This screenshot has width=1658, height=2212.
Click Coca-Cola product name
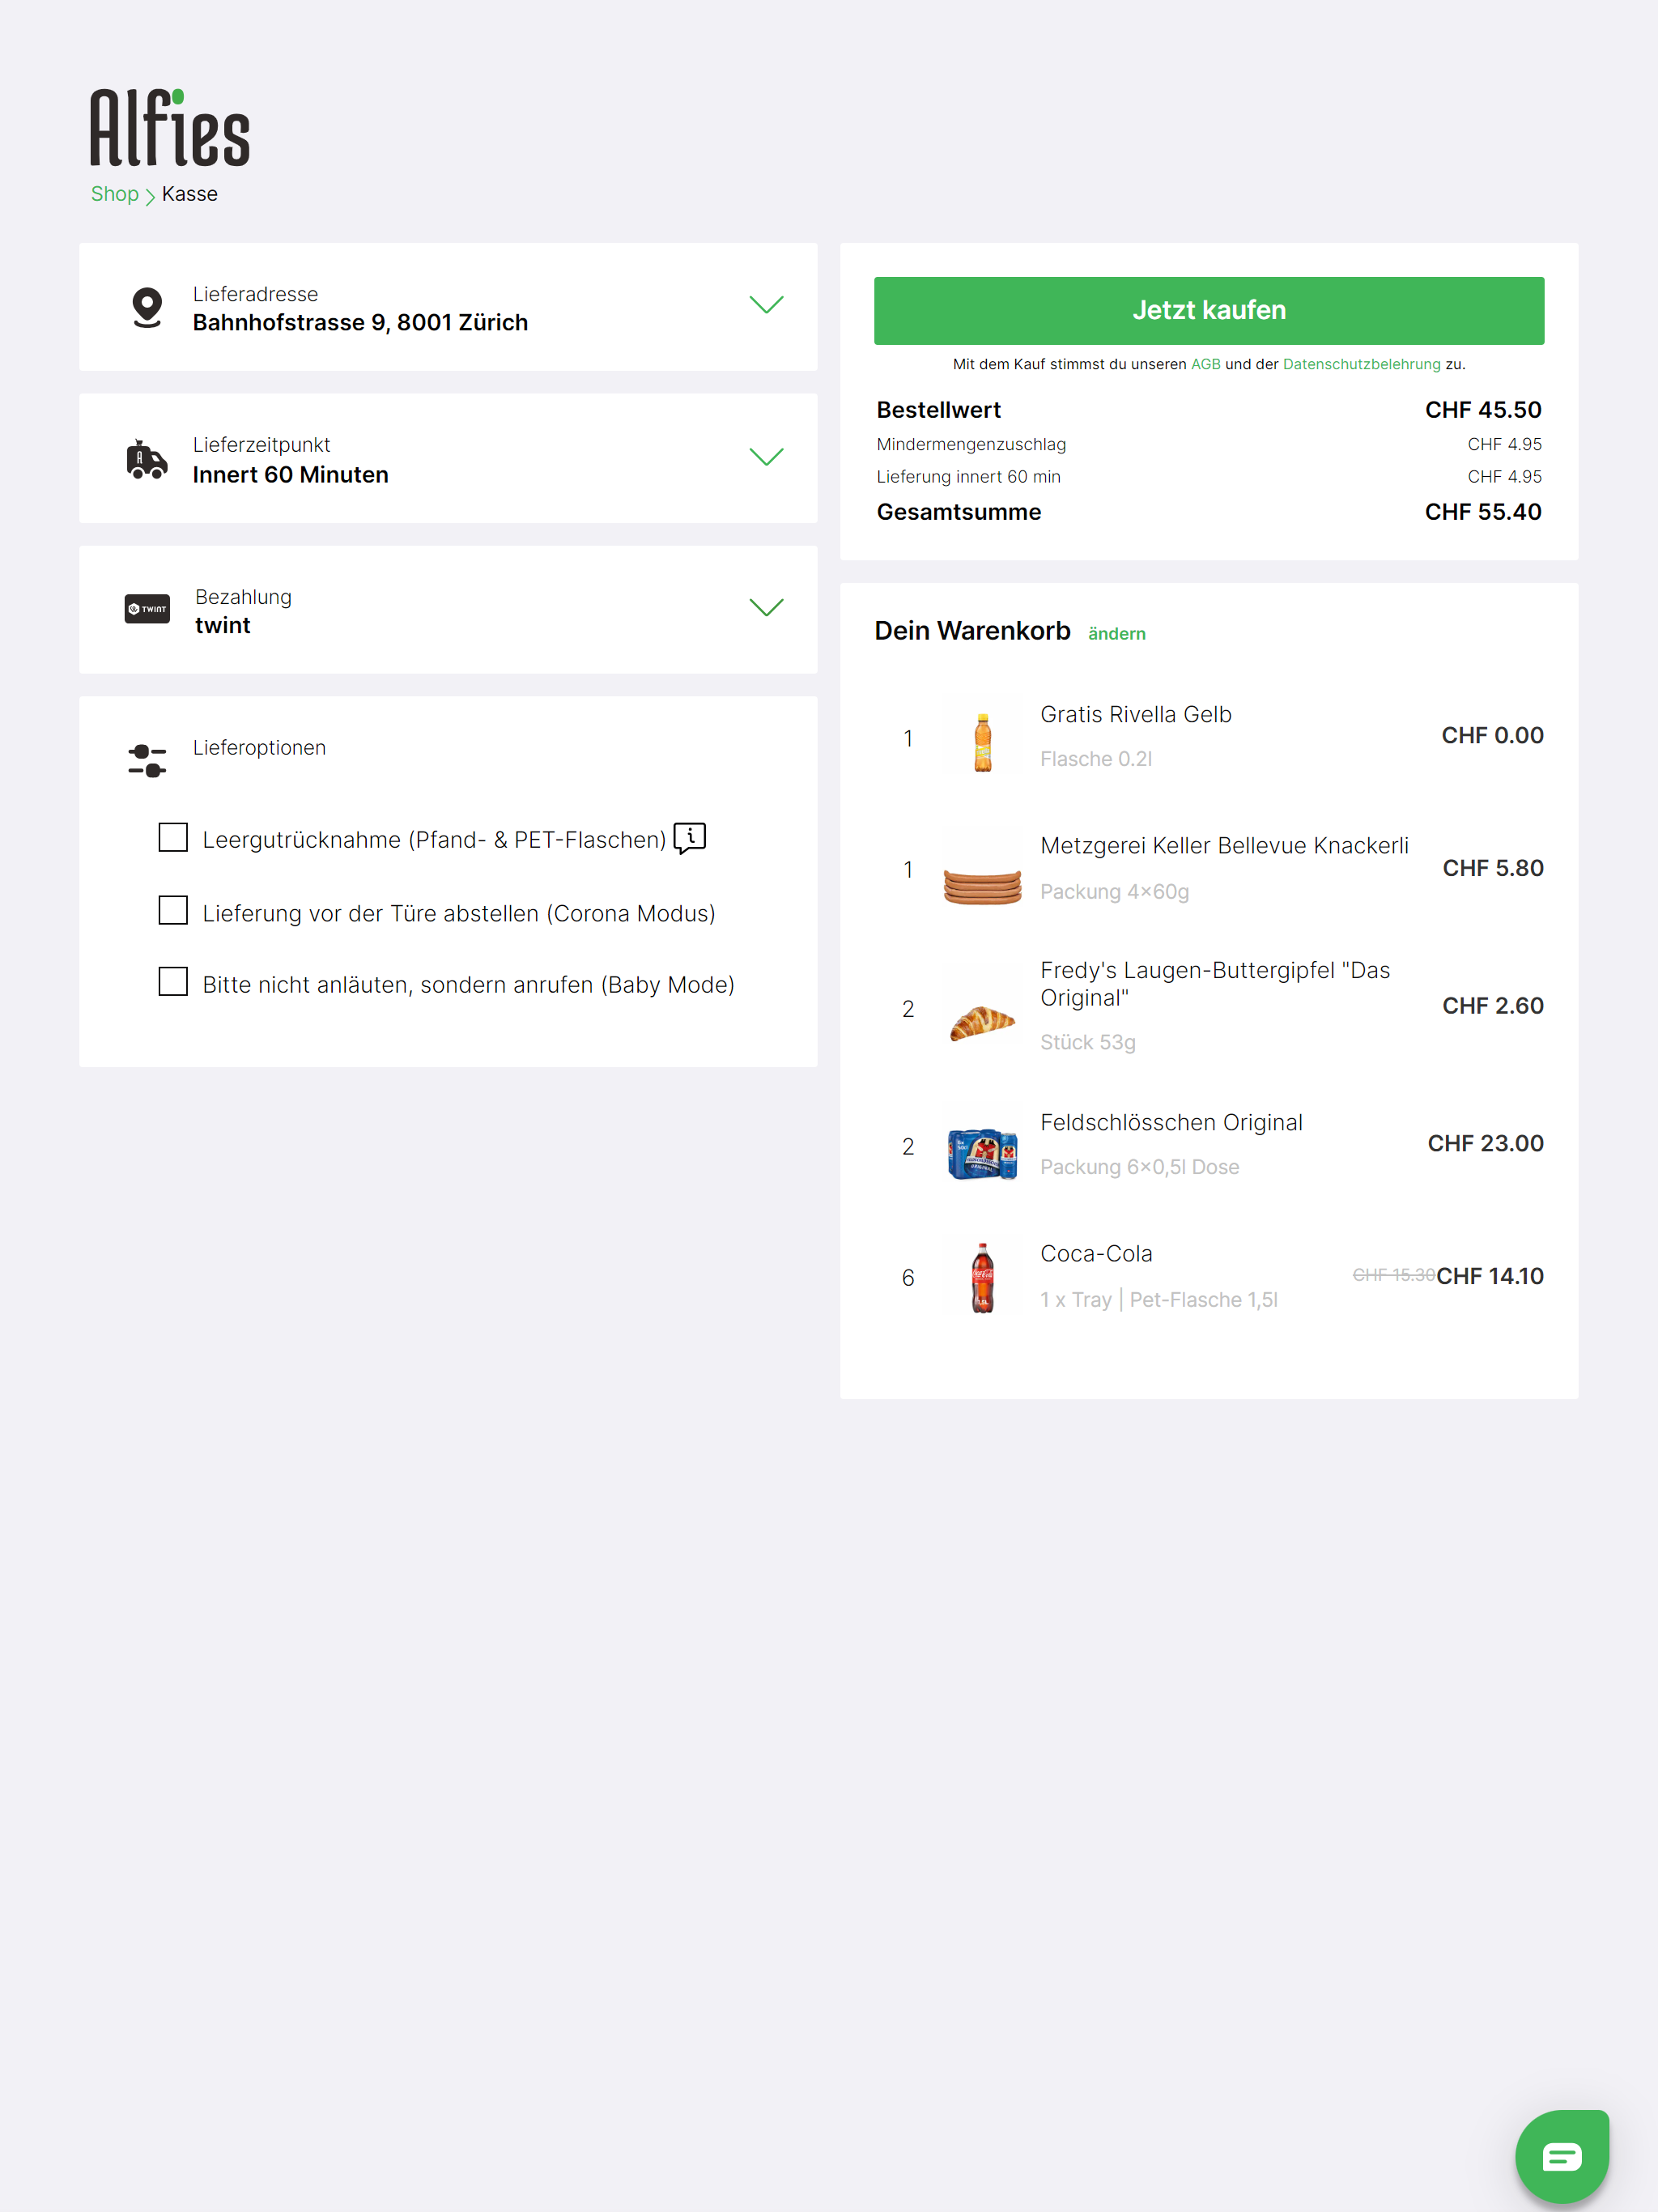[x=1096, y=1254]
